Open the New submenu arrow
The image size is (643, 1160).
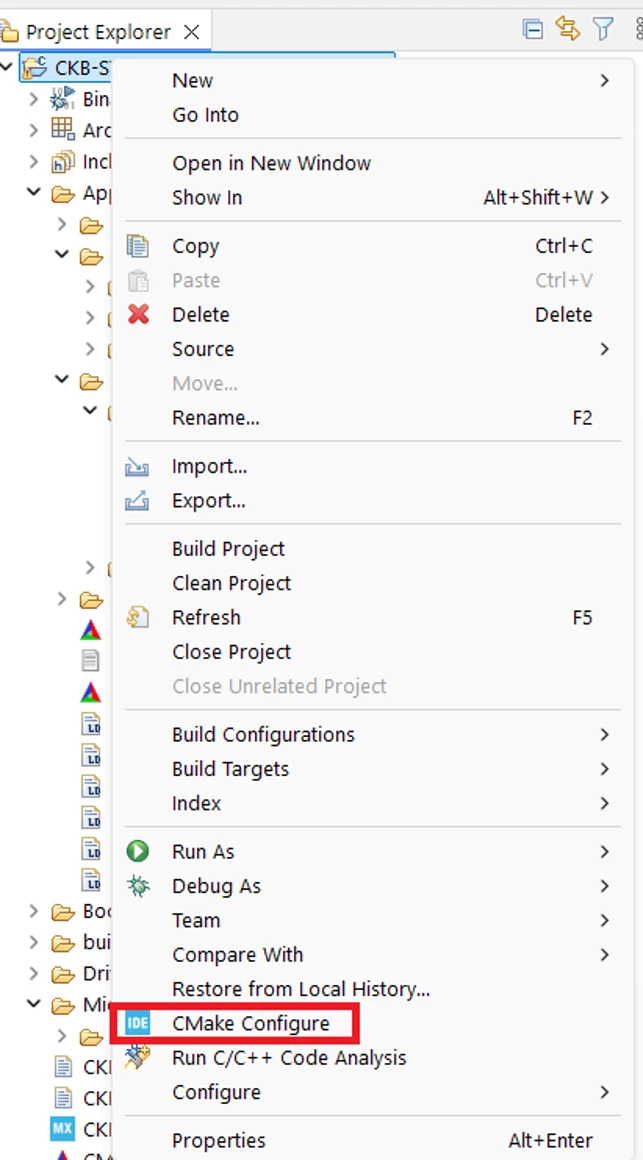pyautogui.click(x=605, y=80)
